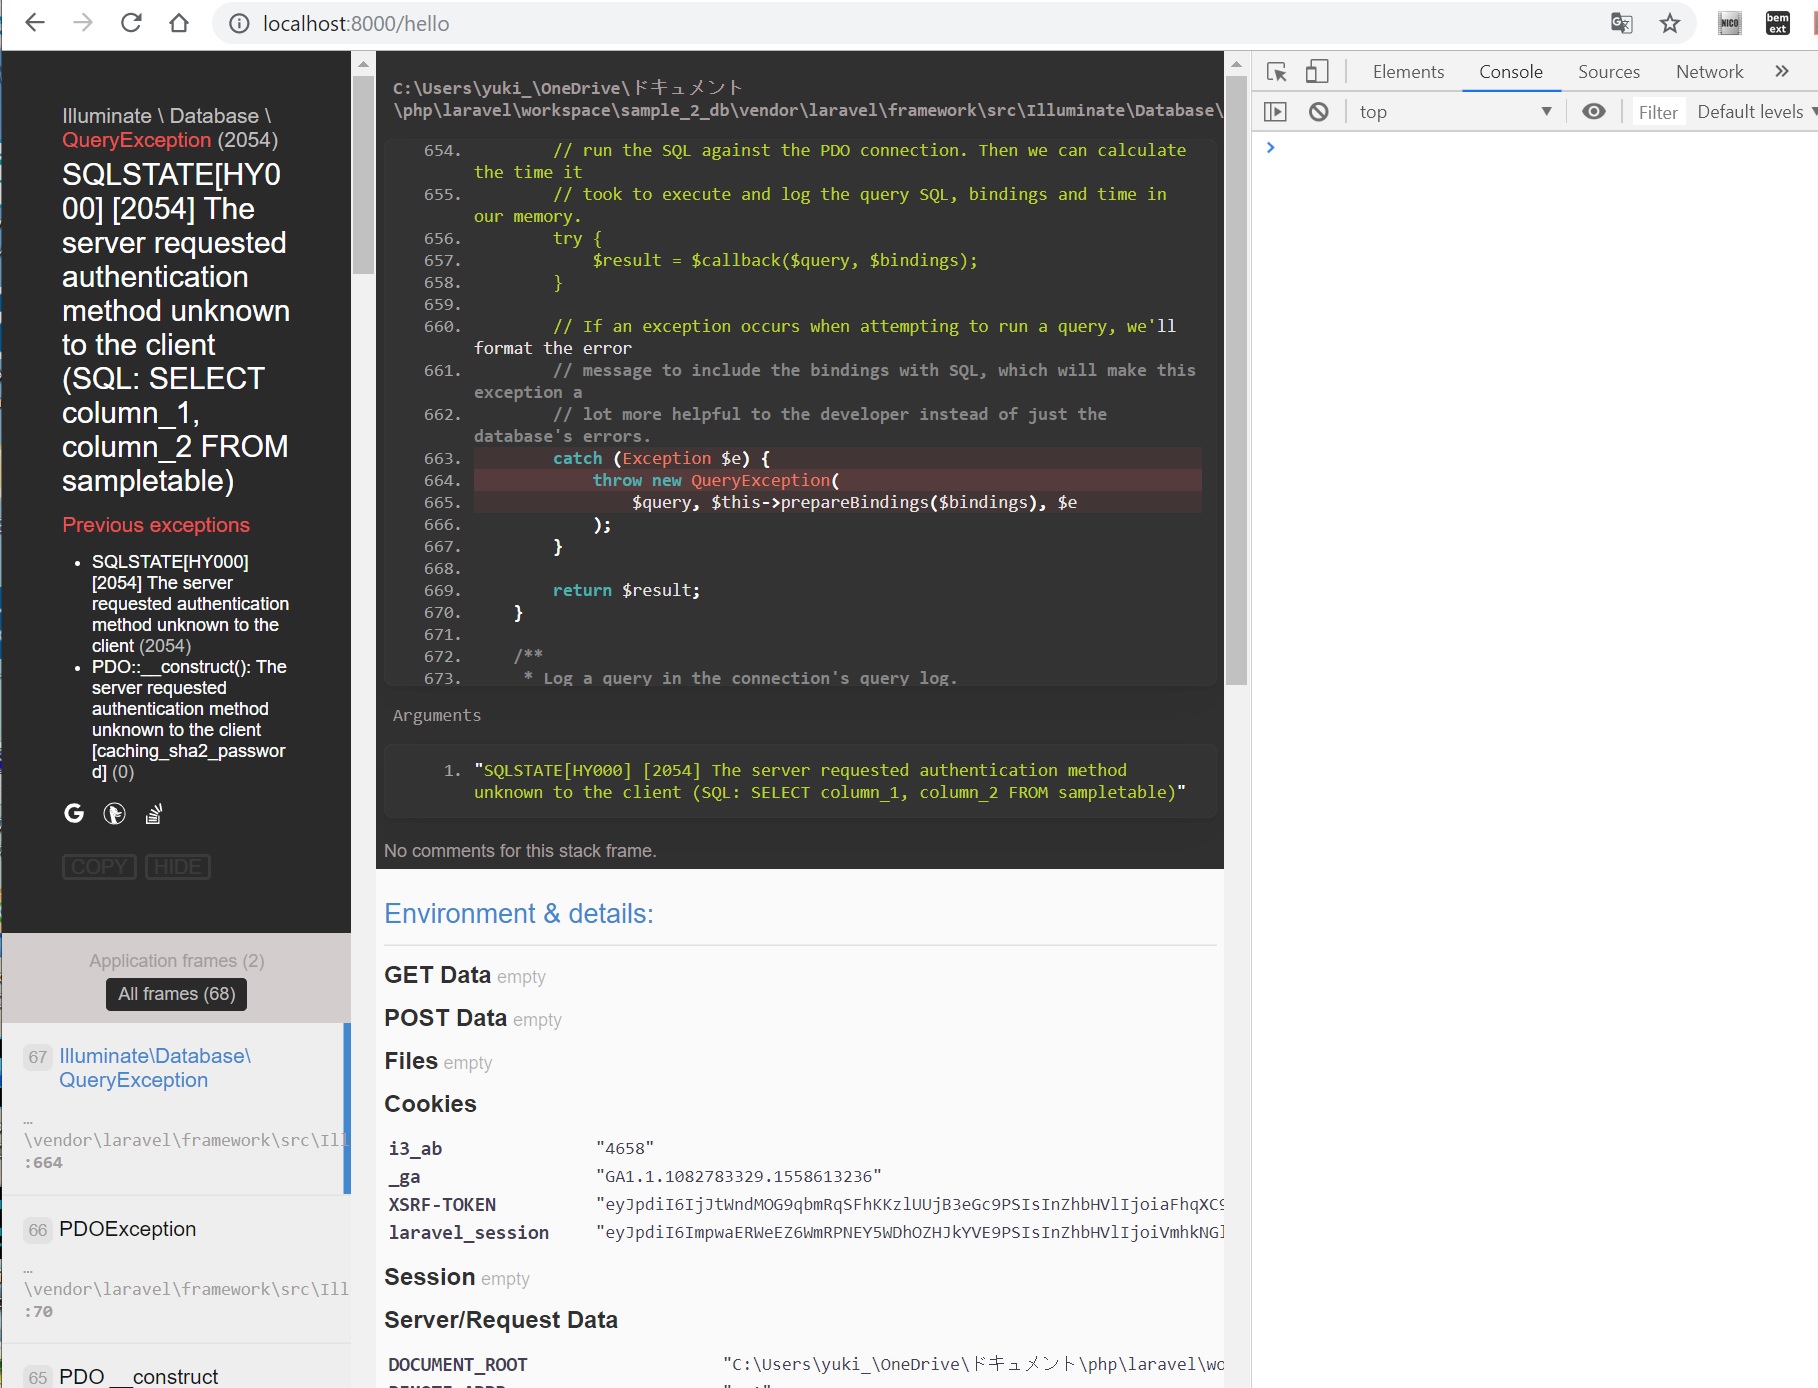This screenshot has width=1818, height=1388.
Task: Click the translate page icon
Action: point(1621,24)
